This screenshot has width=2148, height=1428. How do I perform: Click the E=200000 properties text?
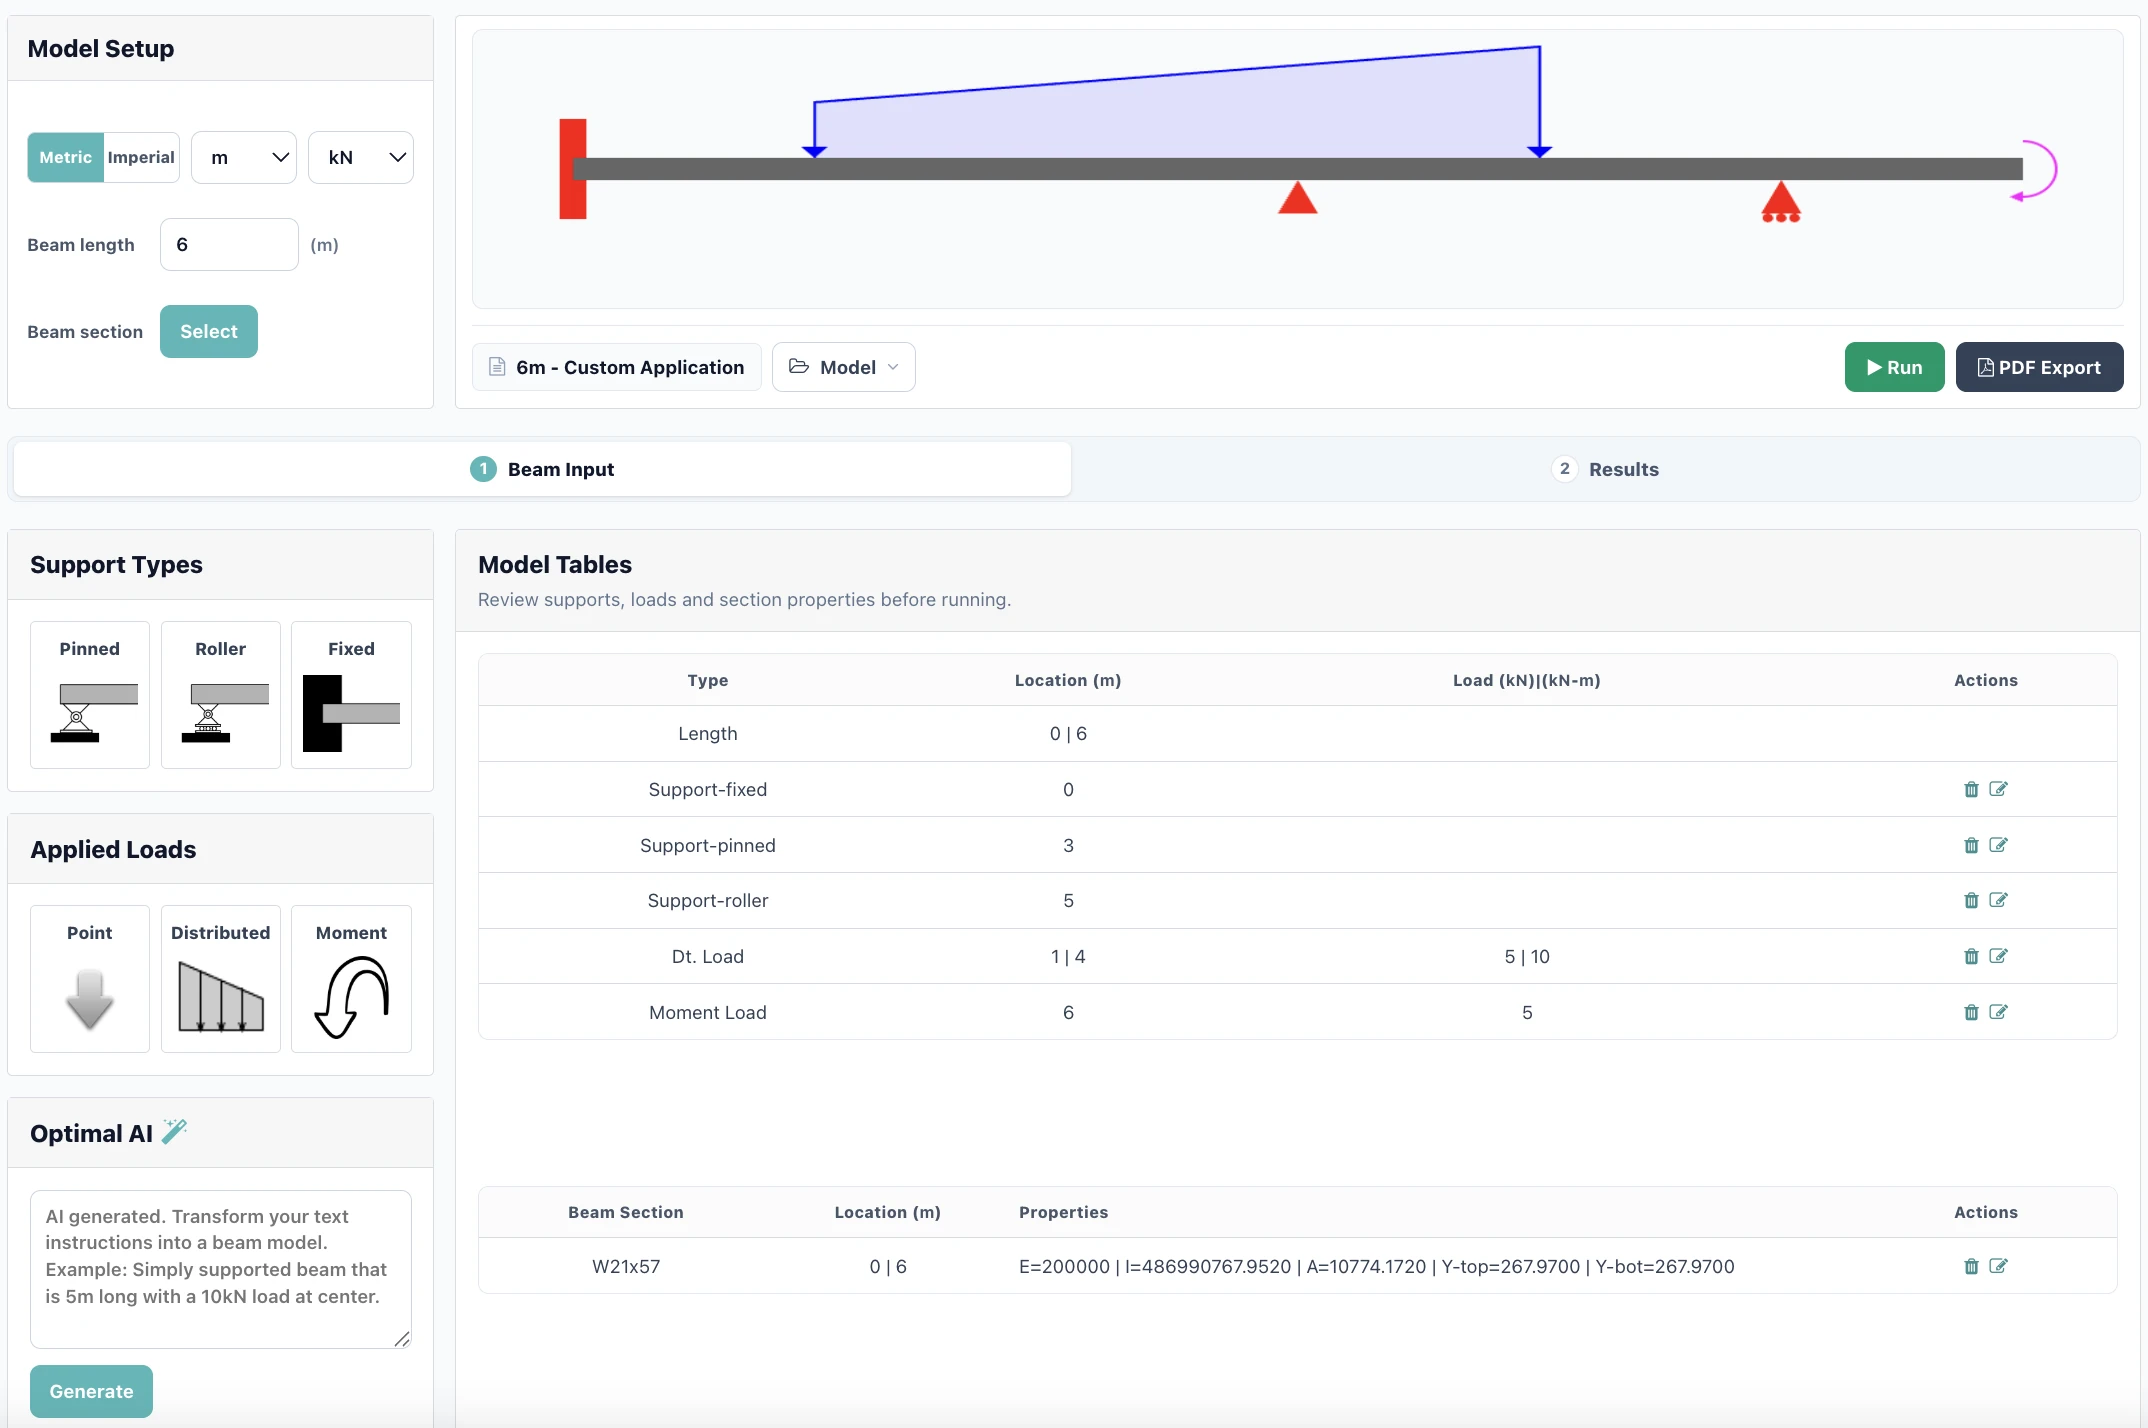(1377, 1266)
